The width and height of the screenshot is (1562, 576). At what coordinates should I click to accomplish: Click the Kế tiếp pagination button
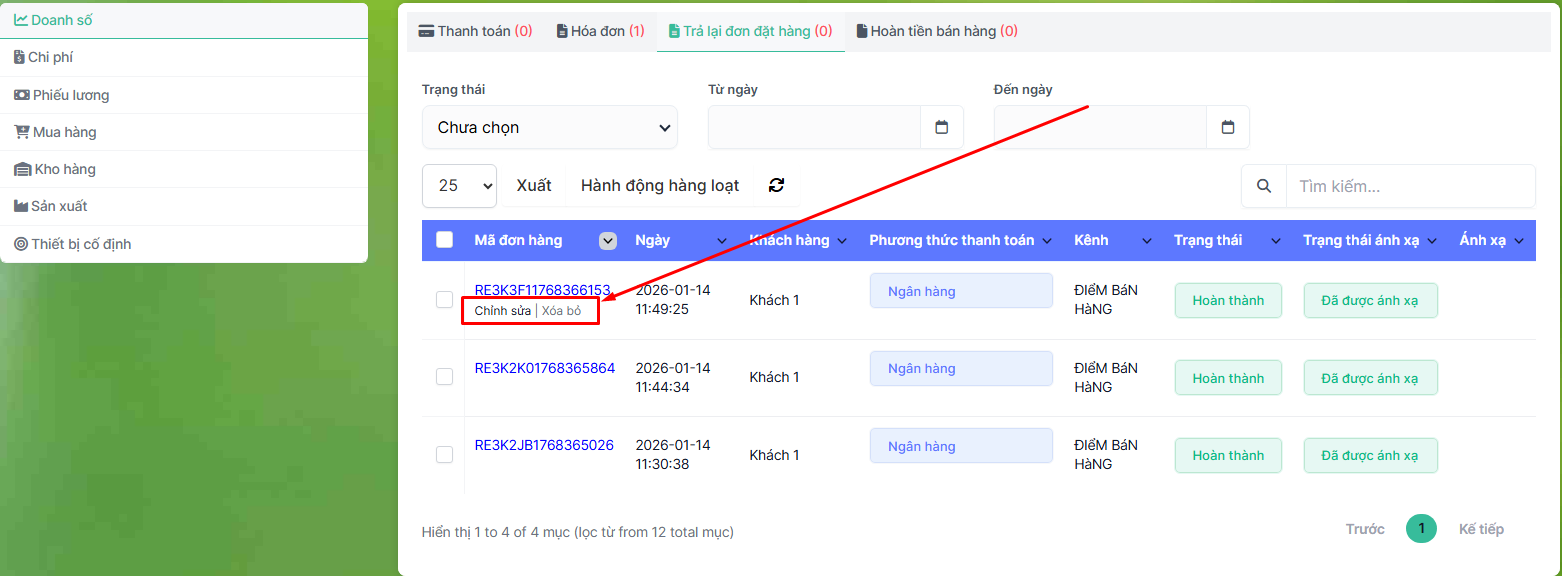(1480, 529)
